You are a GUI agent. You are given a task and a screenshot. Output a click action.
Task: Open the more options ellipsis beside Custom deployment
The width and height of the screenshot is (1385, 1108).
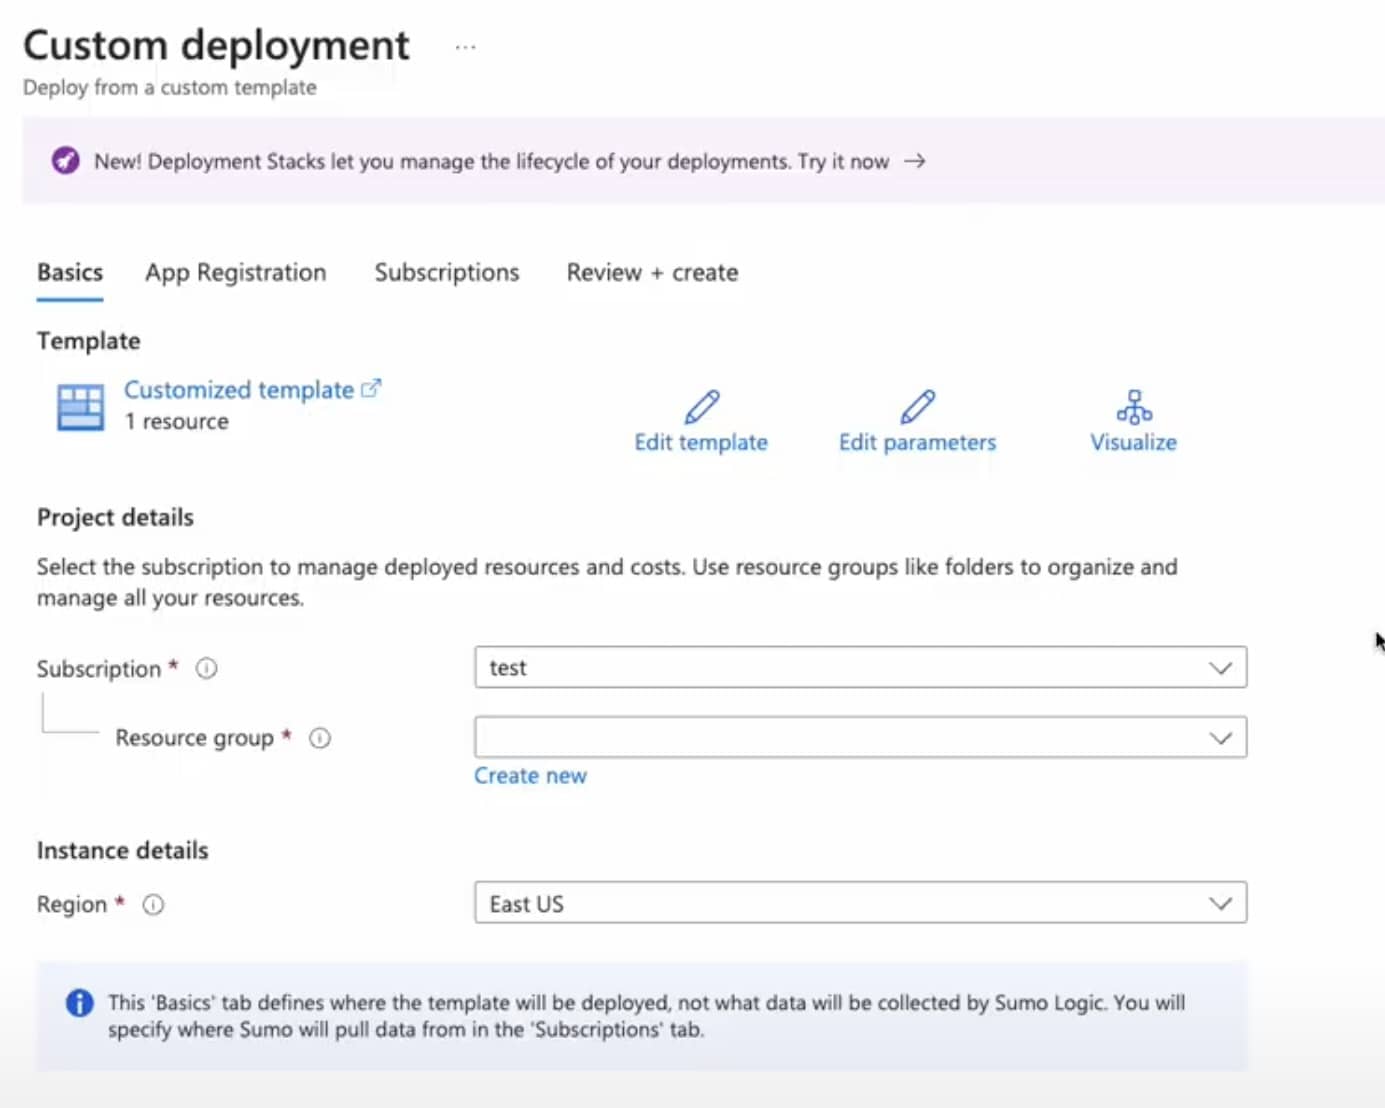[x=464, y=45]
